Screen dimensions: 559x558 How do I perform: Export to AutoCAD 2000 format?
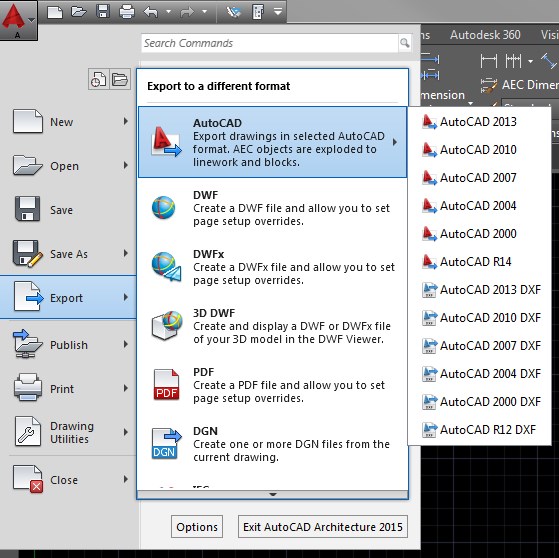(479, 234)
